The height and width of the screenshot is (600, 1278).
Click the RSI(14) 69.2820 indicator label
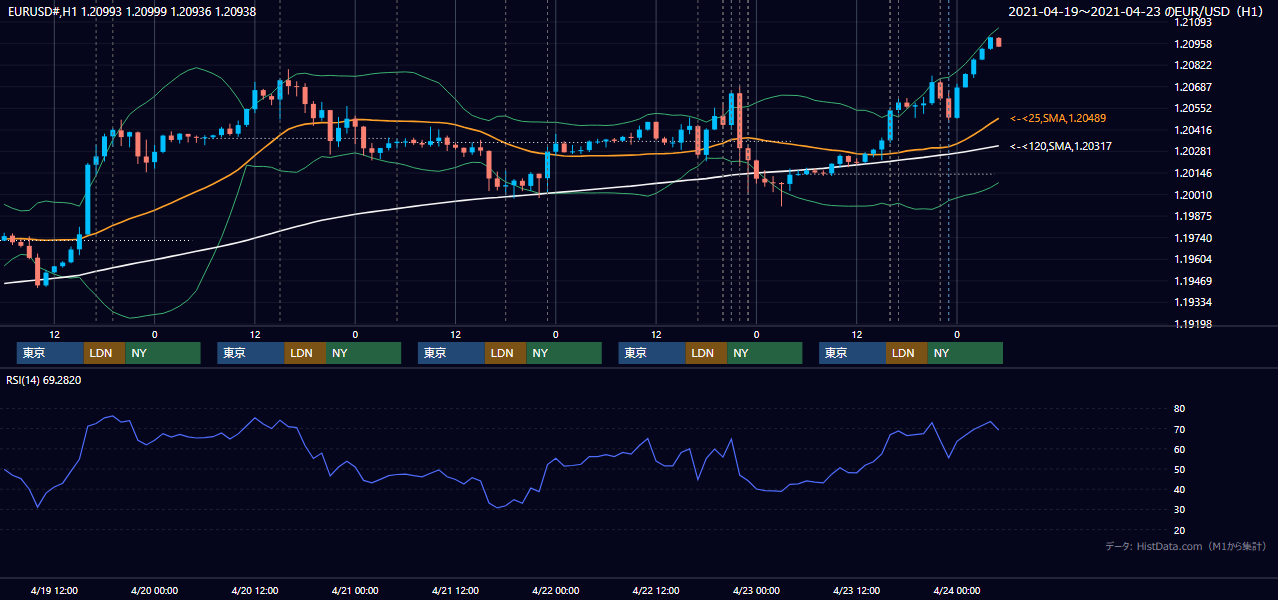coord(44,380)
